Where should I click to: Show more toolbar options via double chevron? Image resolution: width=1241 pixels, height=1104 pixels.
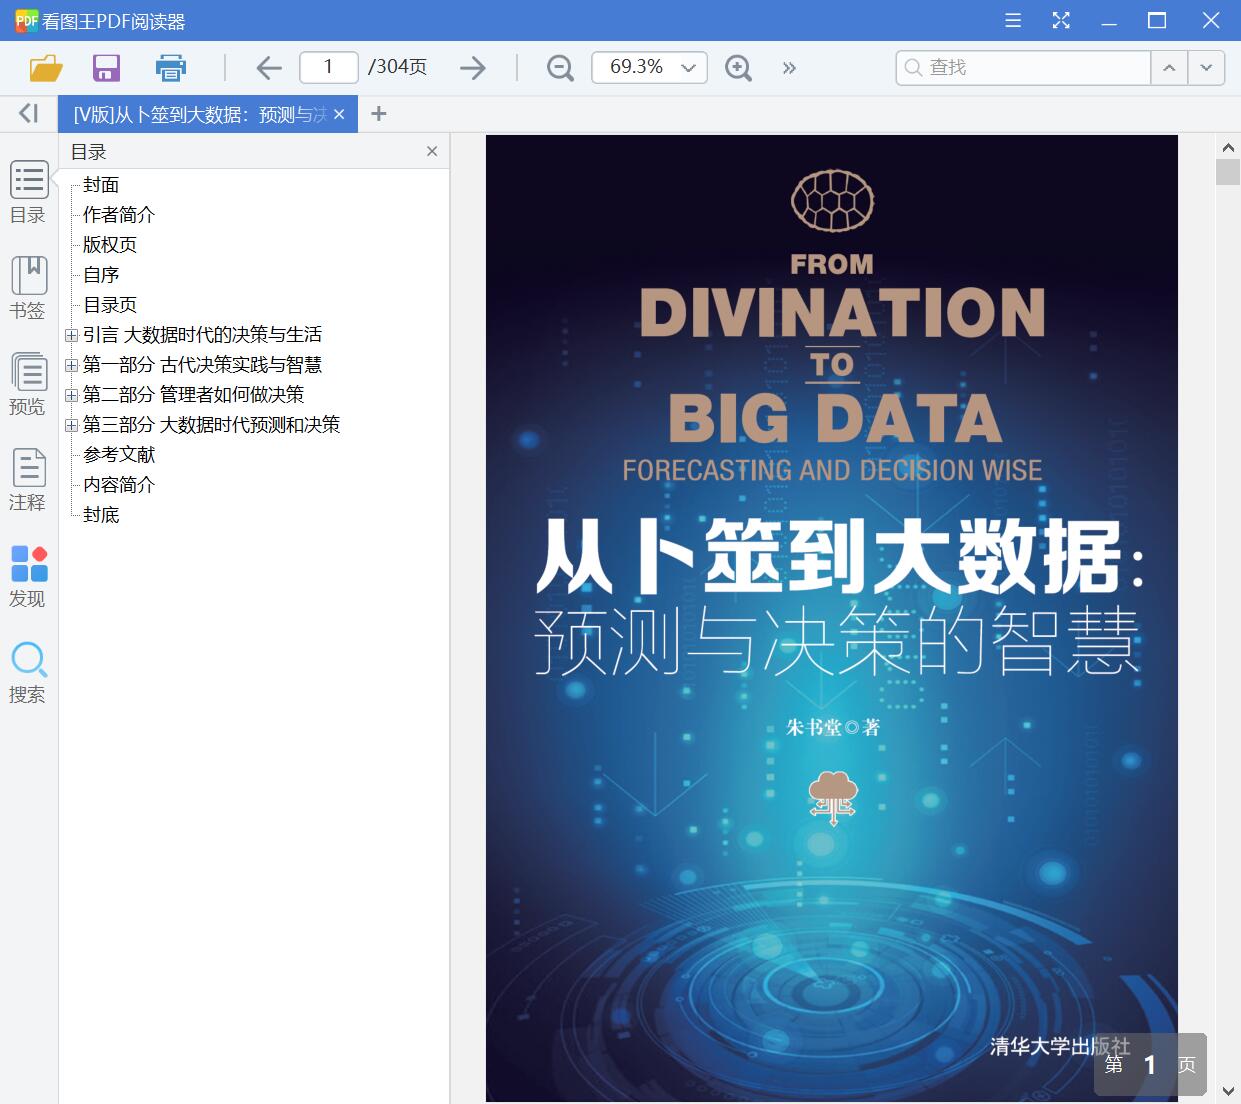[x=790, y=68]
